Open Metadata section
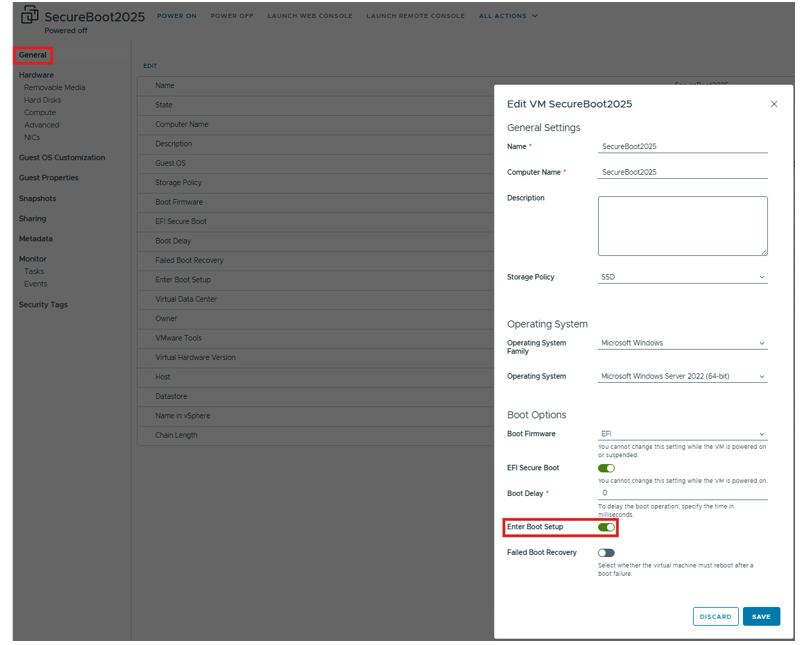The height and width of the screenshot is (645, 802). click(36, 239)
